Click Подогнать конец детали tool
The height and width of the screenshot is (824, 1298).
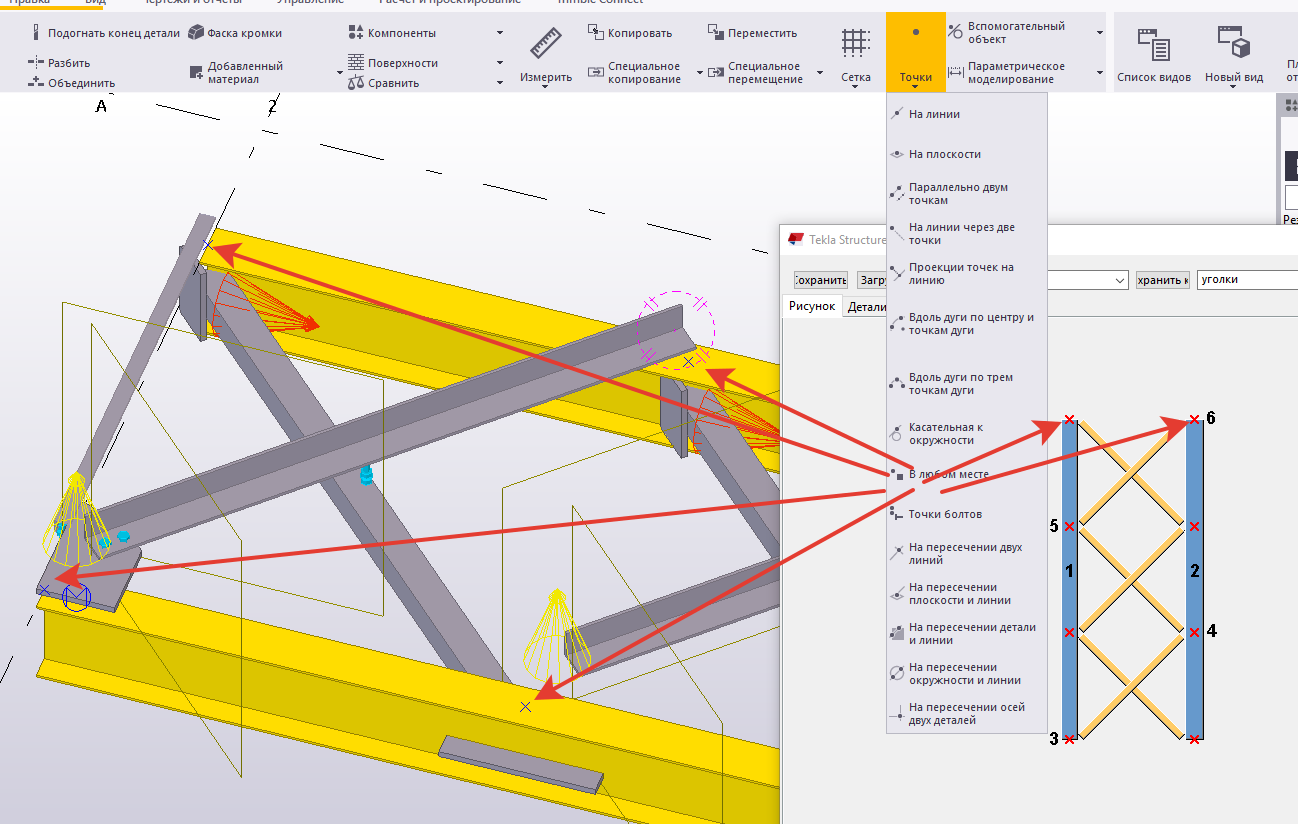[x=105, y=33]
